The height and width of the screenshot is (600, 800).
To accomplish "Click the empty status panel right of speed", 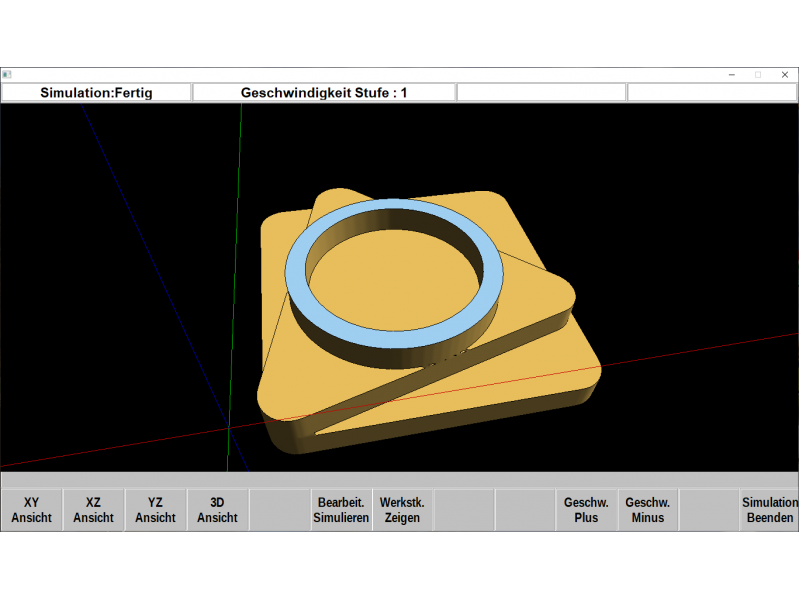I will [540, 92].
